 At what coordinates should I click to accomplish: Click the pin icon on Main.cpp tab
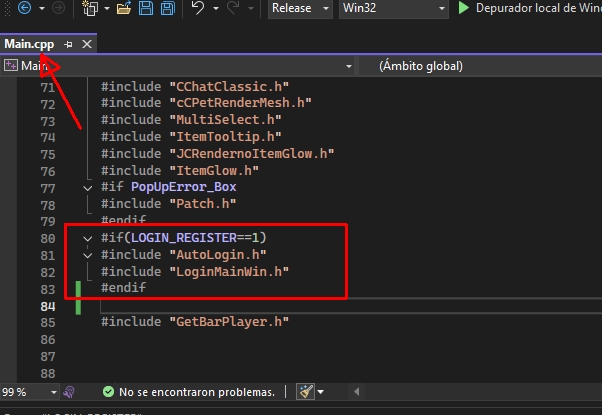point(68,45)
